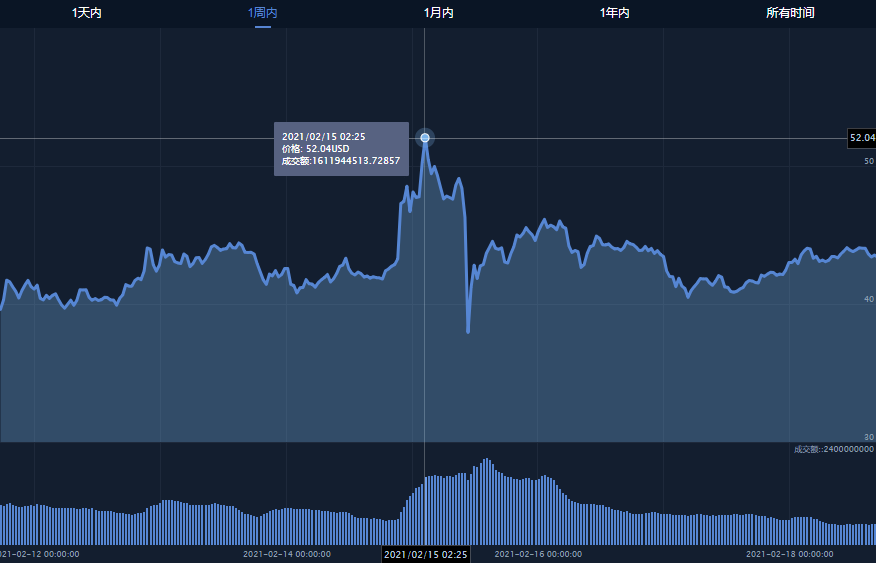876x563 pixels.
Task: Open the 1月内 time range
Action: pos(438,13)
